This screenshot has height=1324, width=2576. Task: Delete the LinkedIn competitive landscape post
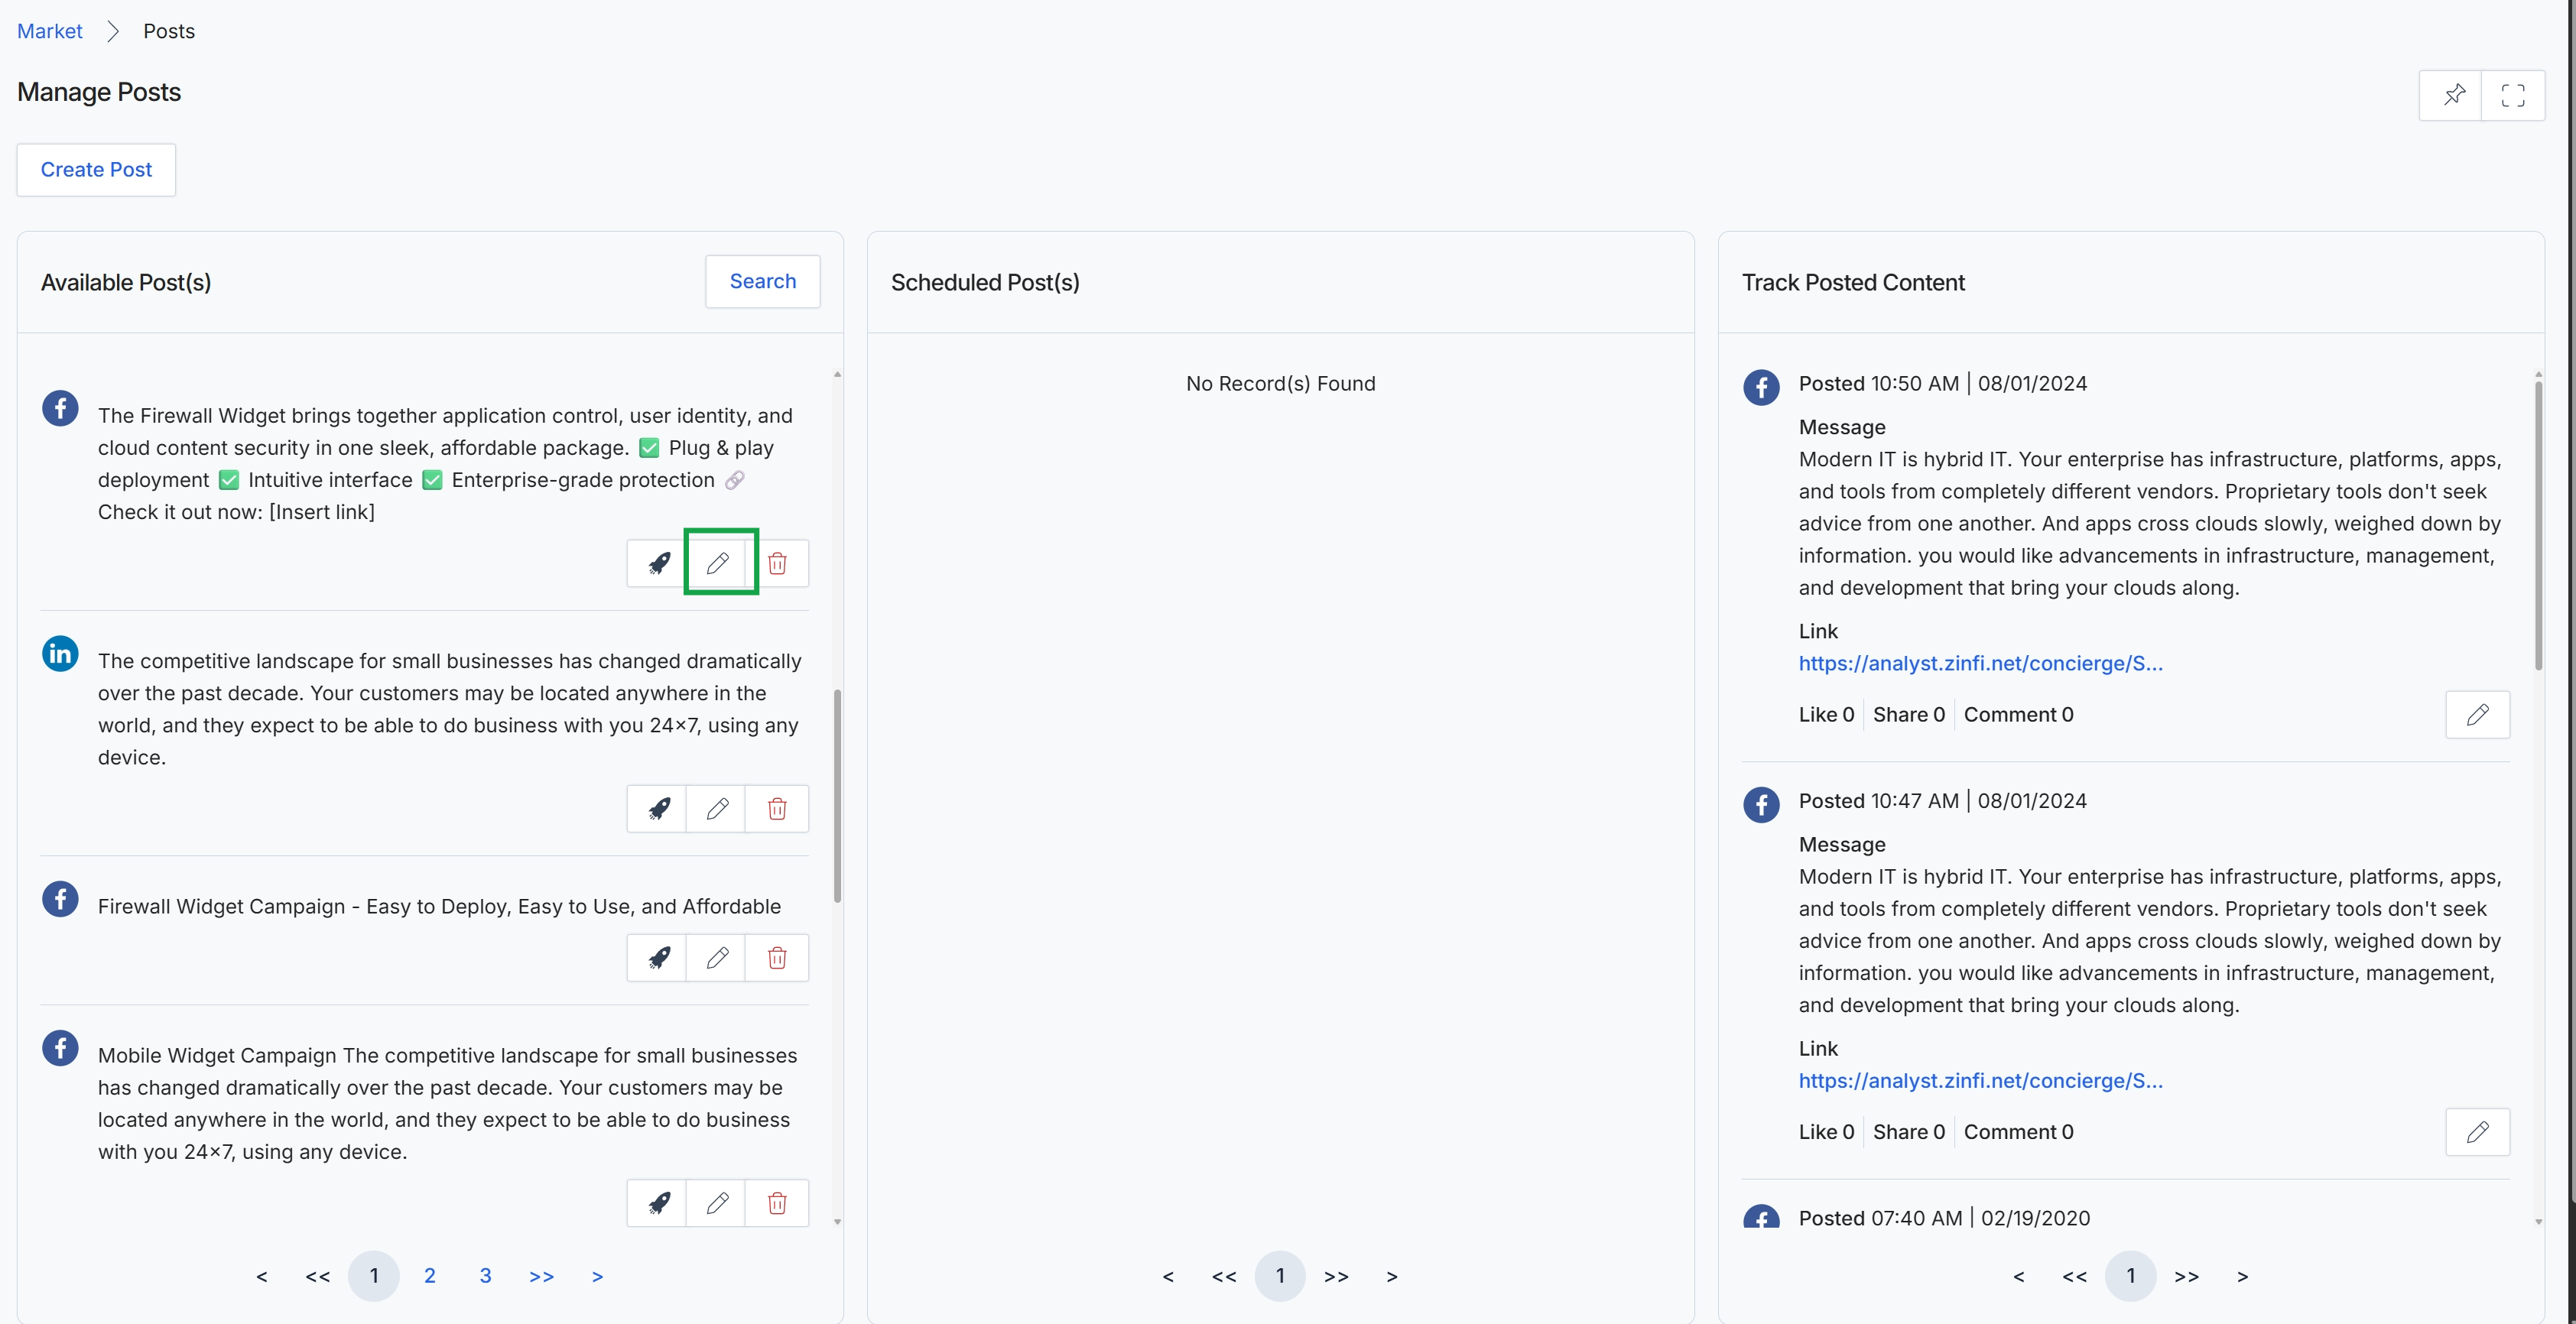[x=777, y=808]
